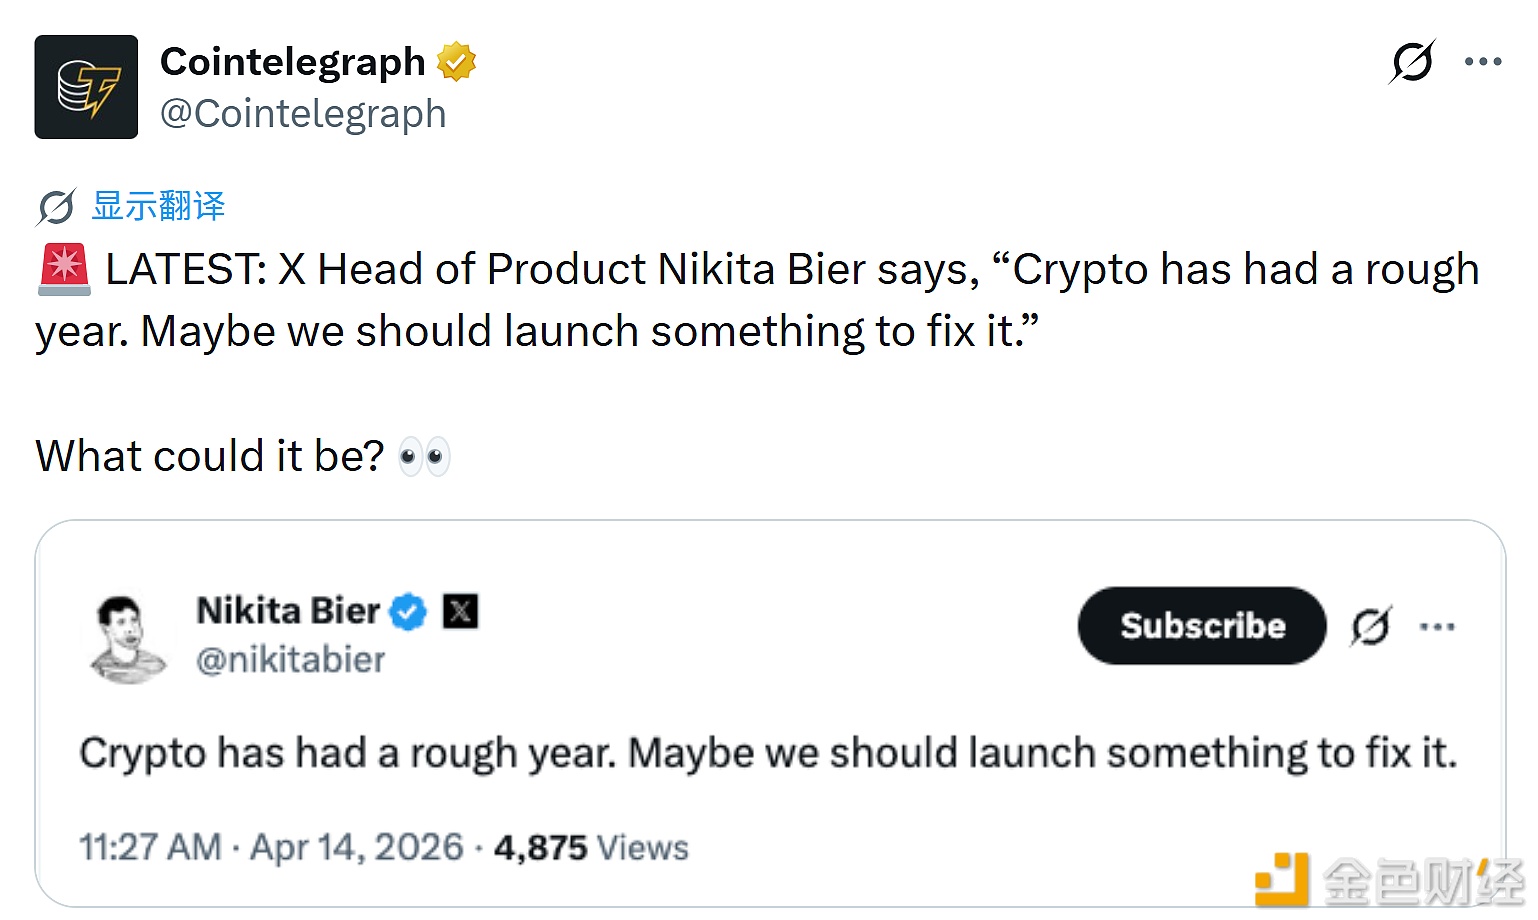Open the @Cointelegraph handle link
Screen dimensions: 1538x920
(x=303, y=114)
